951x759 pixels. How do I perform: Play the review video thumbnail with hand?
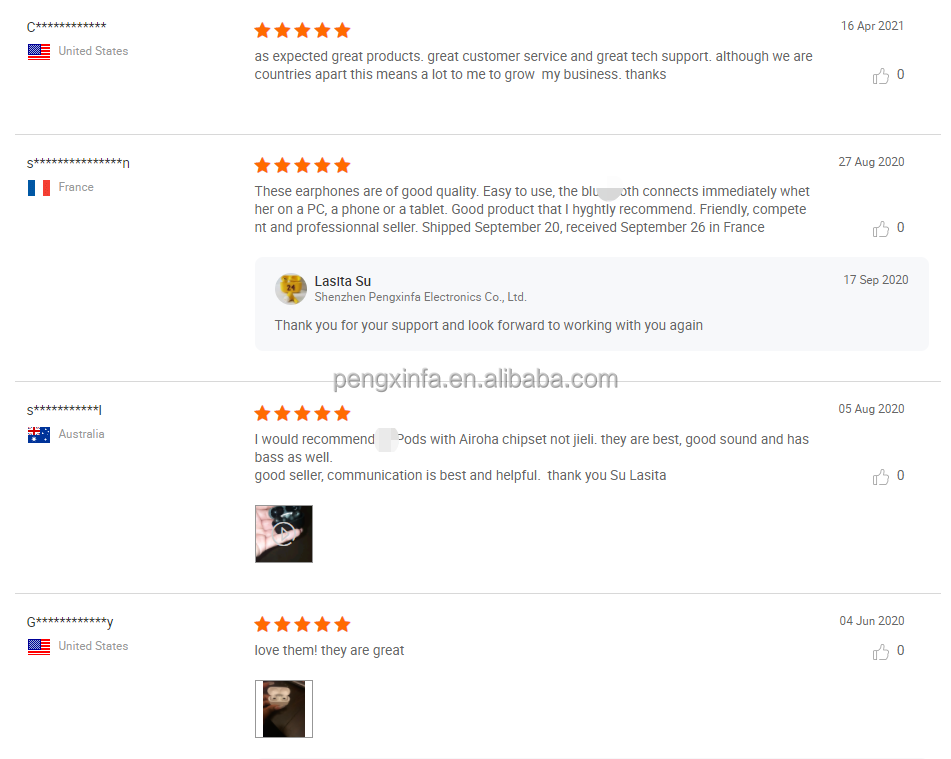coord(284,534)
